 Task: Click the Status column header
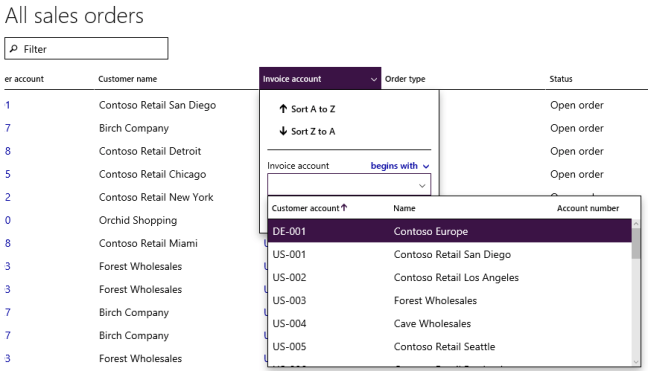point(561,79)
